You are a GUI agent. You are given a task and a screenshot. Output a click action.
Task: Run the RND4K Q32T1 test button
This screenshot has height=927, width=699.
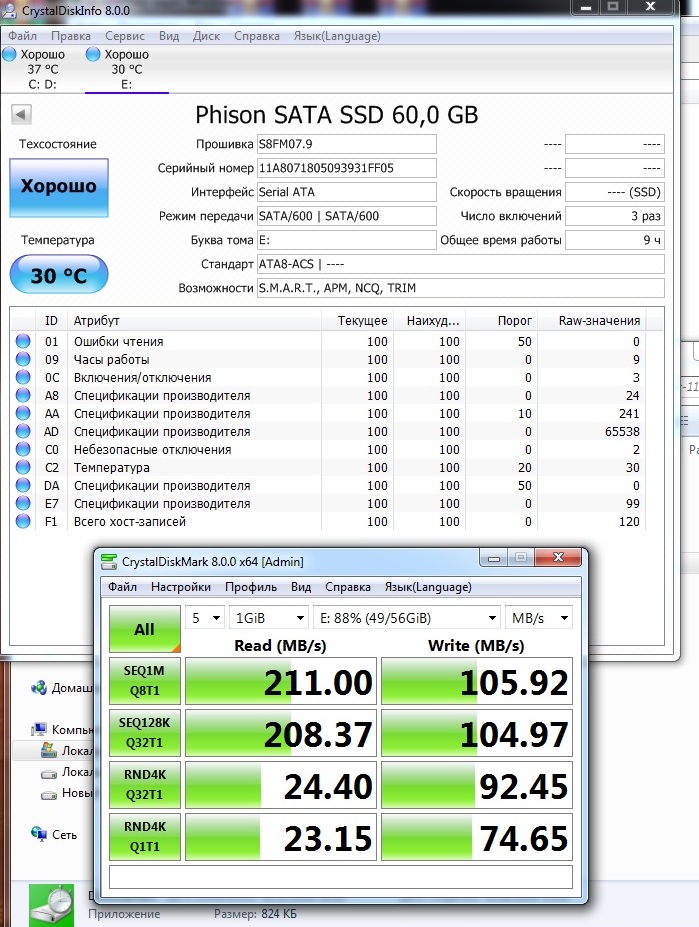tap(145, 785)
